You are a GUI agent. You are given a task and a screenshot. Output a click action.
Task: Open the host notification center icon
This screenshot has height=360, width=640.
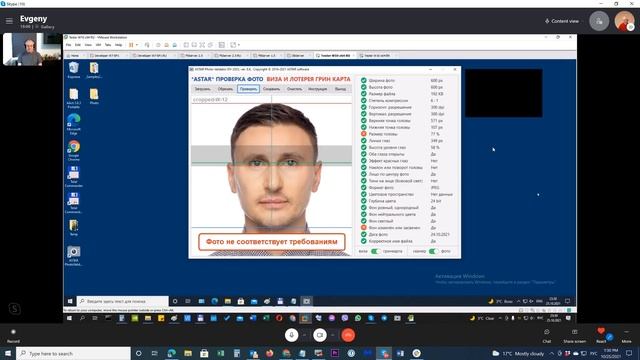(x=629, y=353)
